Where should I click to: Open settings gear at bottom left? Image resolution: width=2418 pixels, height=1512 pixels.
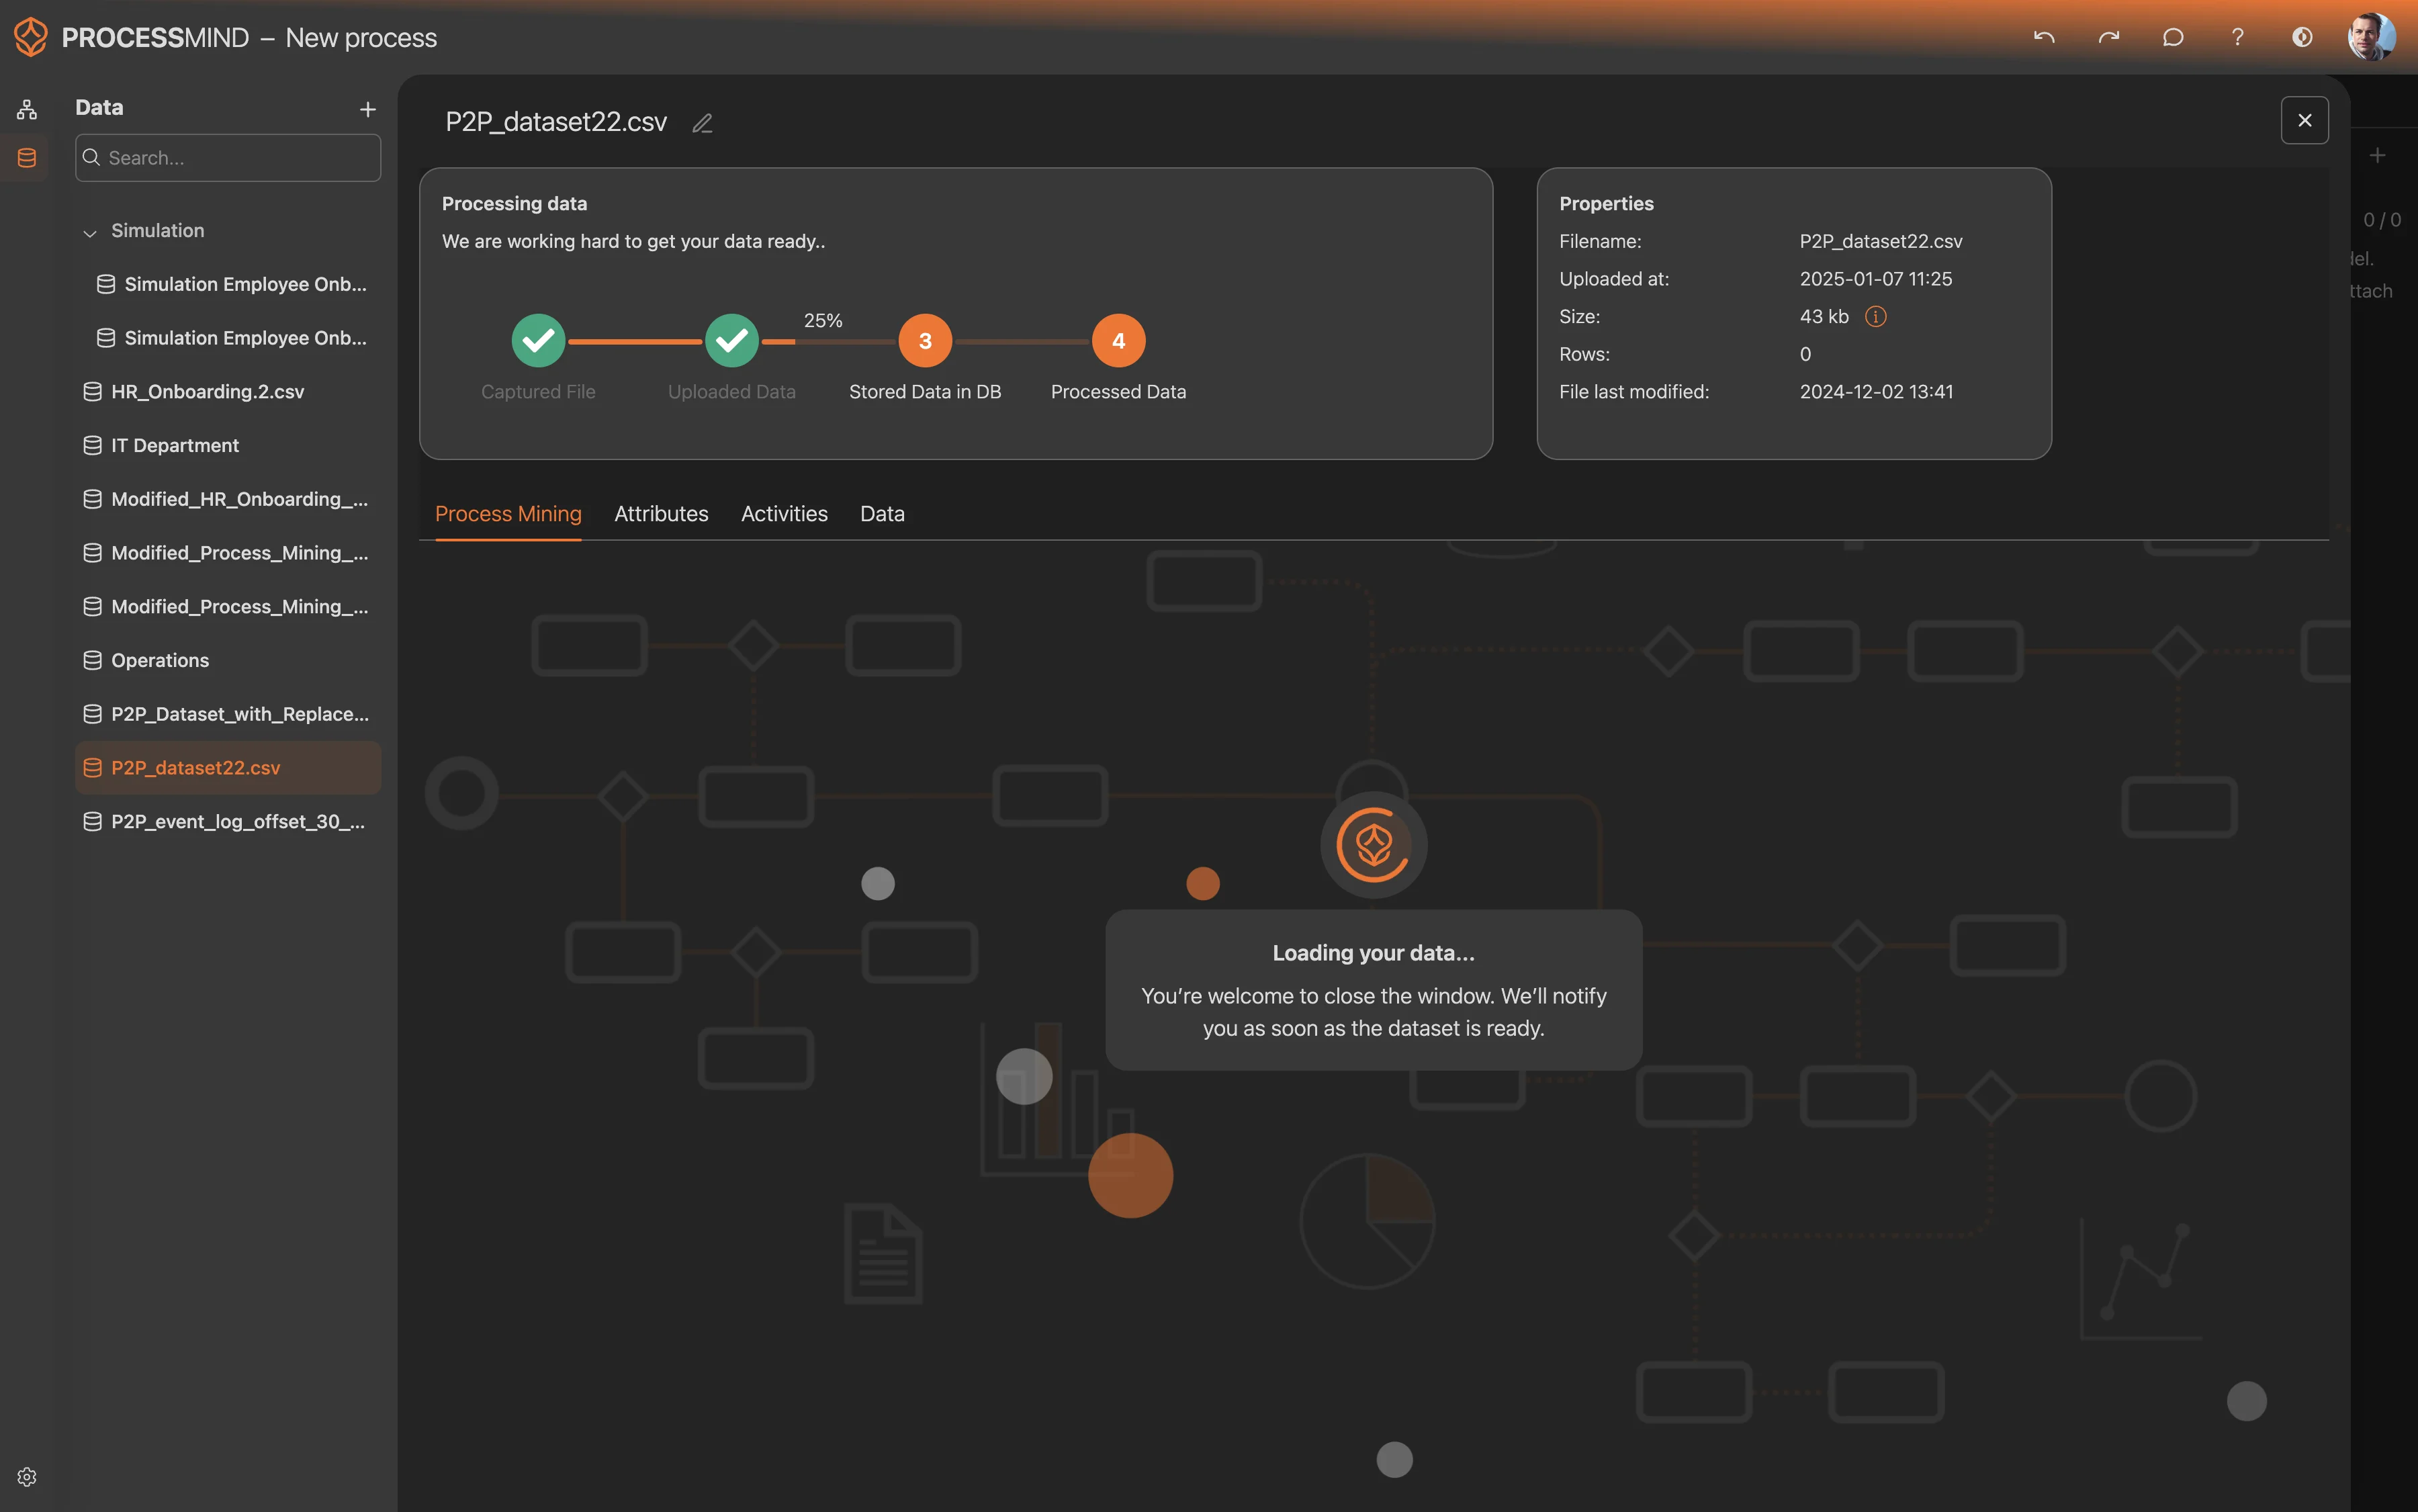point(27,1476)
